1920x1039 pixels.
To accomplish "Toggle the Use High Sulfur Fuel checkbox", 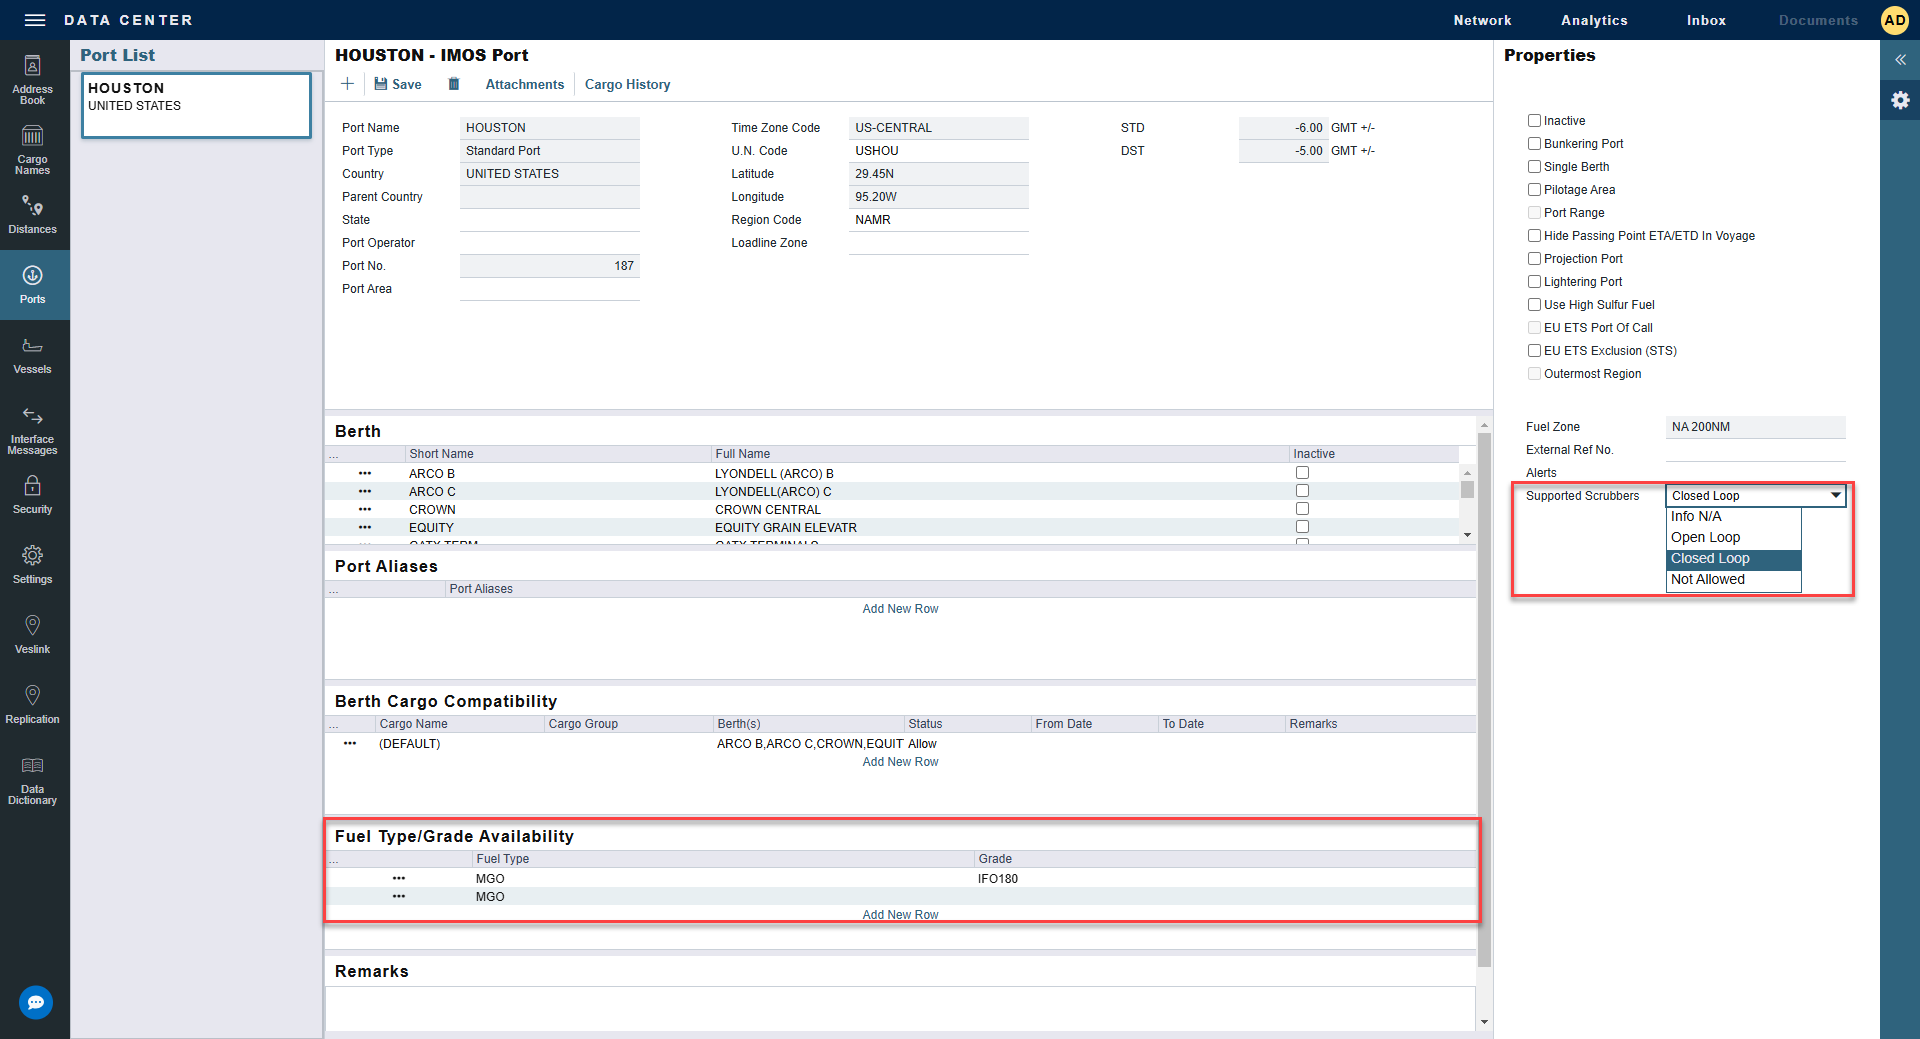I will coord(1534,305).
